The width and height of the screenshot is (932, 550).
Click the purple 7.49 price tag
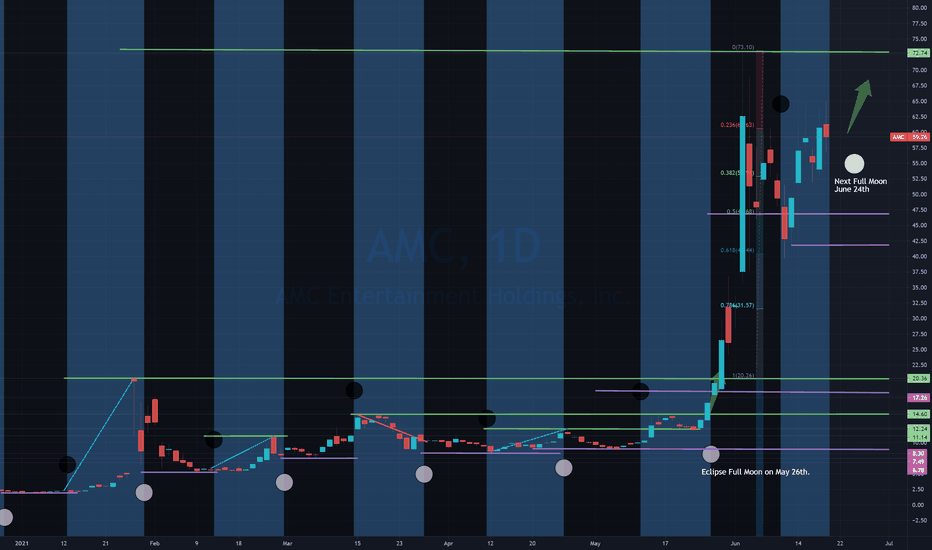(918, 461)
